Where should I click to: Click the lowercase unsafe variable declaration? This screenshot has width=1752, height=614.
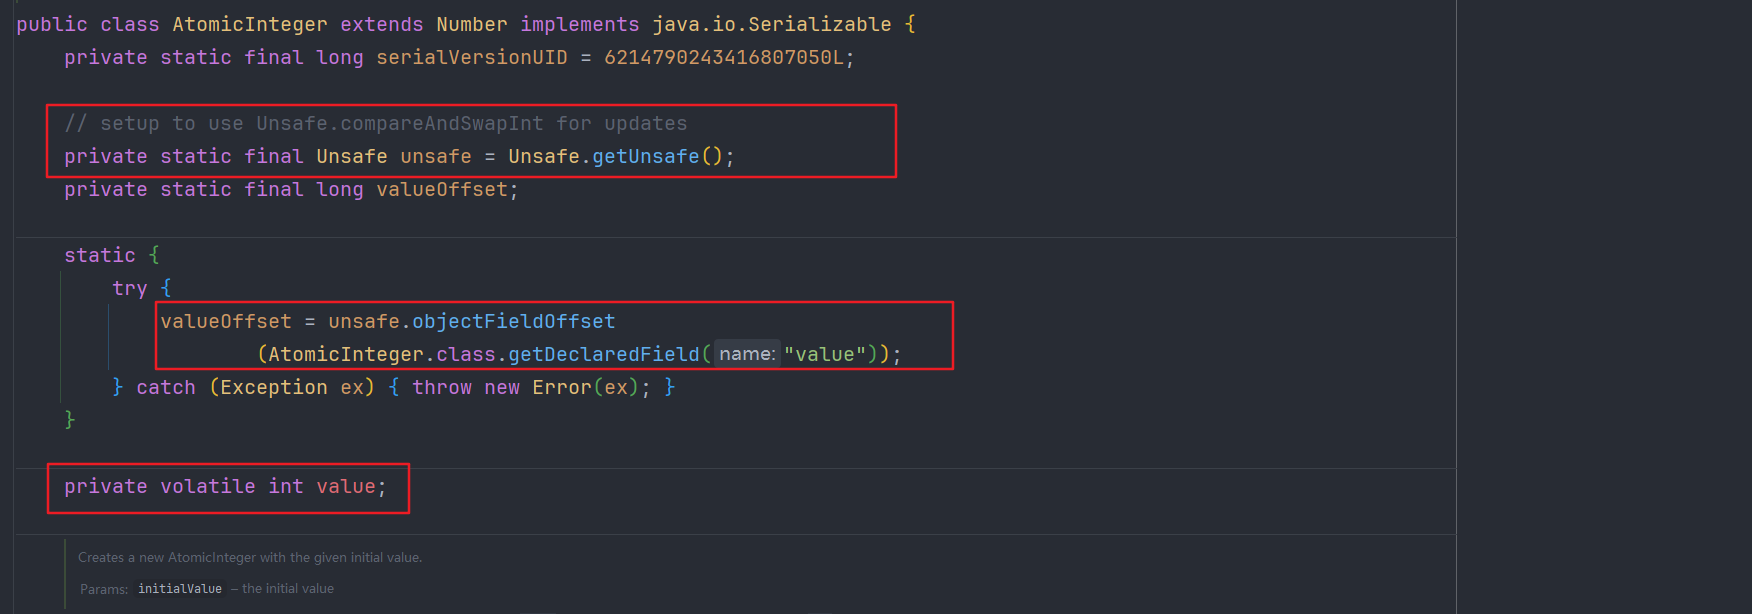(x=435, y=156)
